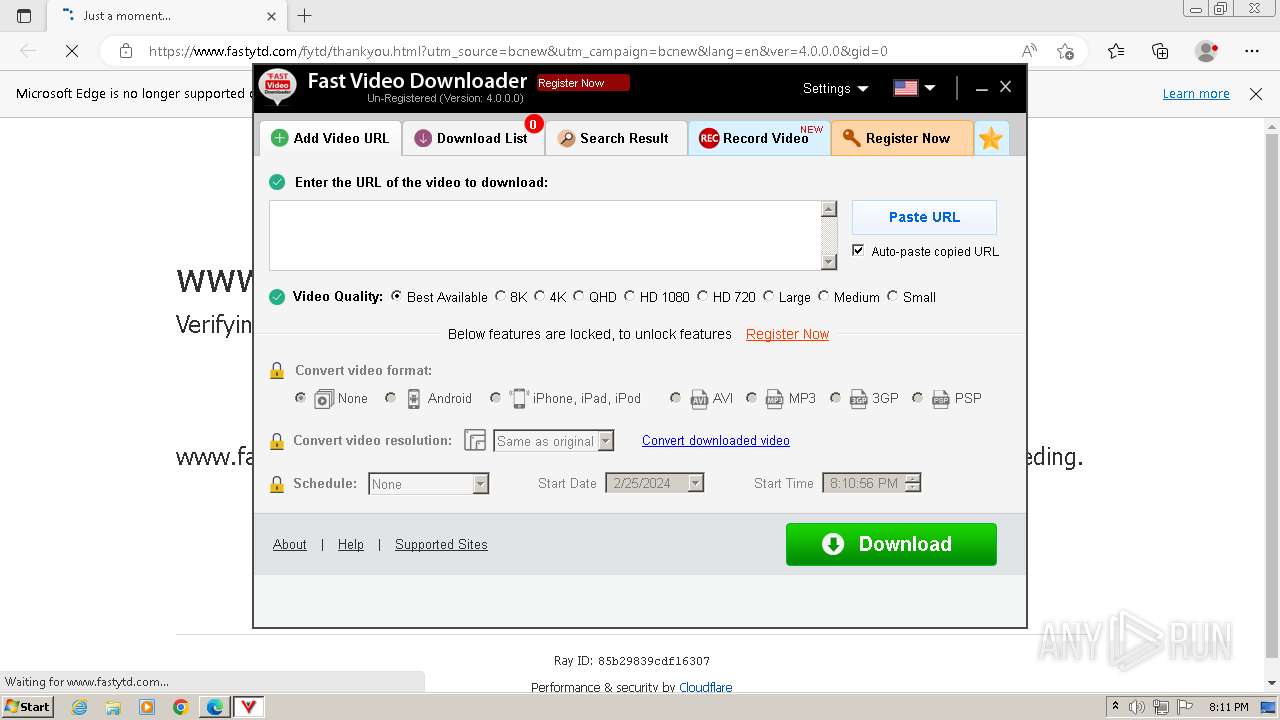
Task: Open the Settings dropdown menu
Action: click(835, 88)
